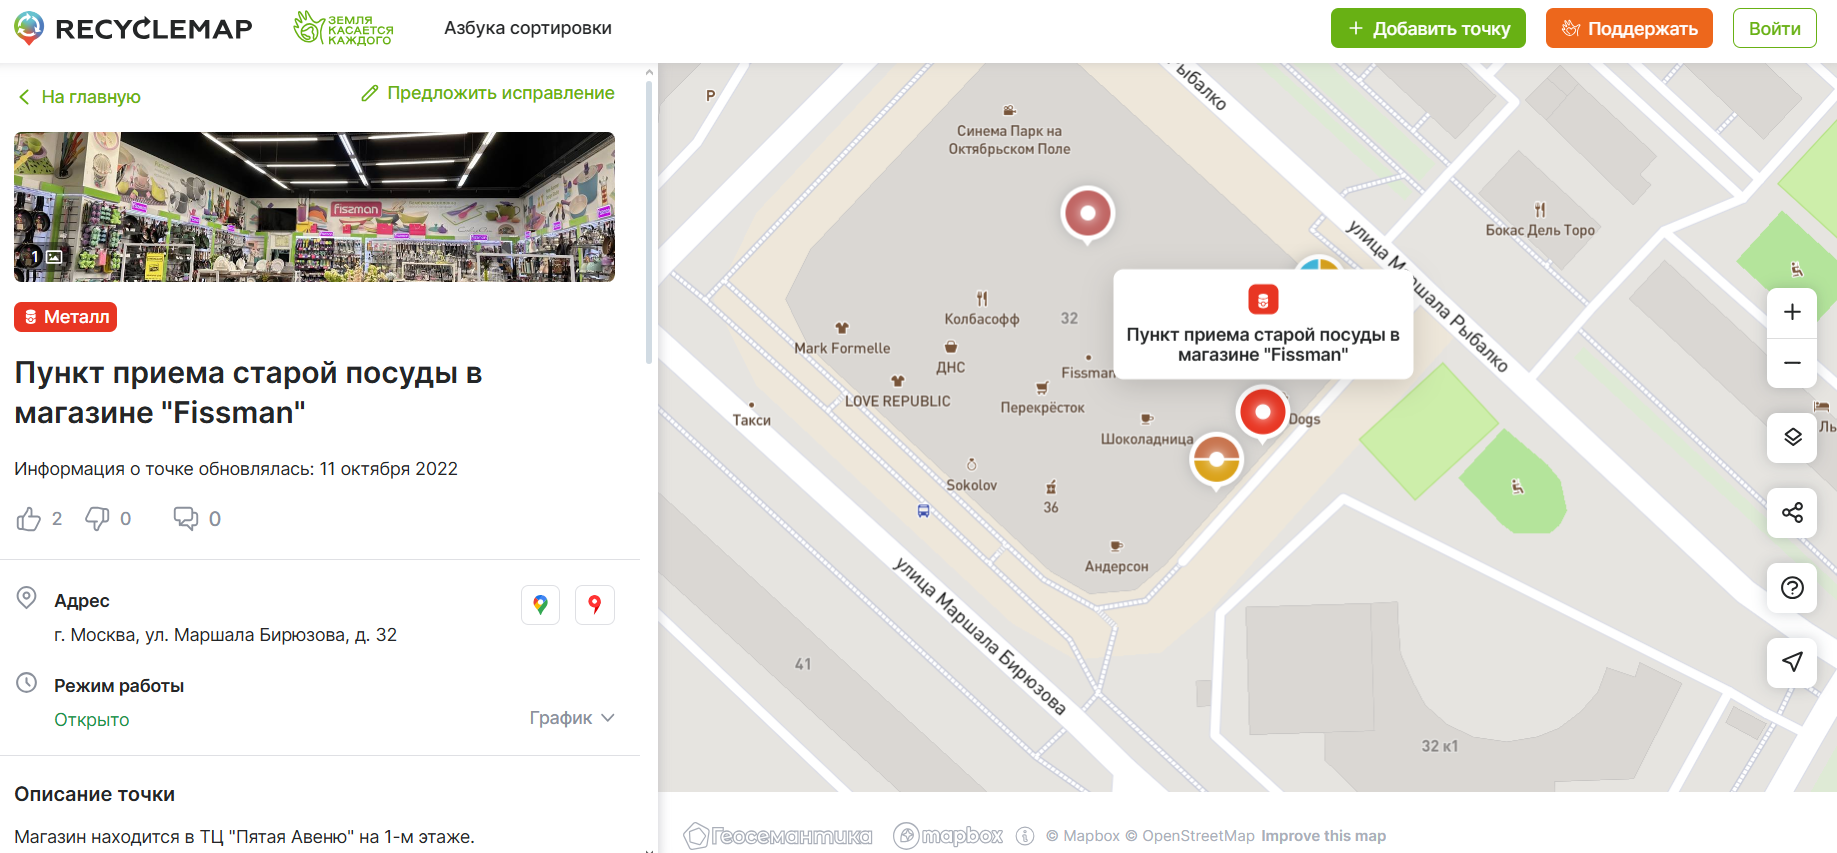Click the popup title 'Пункт приема старой посуды'
The image size is (1837, 853).
[x=1263, y=344]
